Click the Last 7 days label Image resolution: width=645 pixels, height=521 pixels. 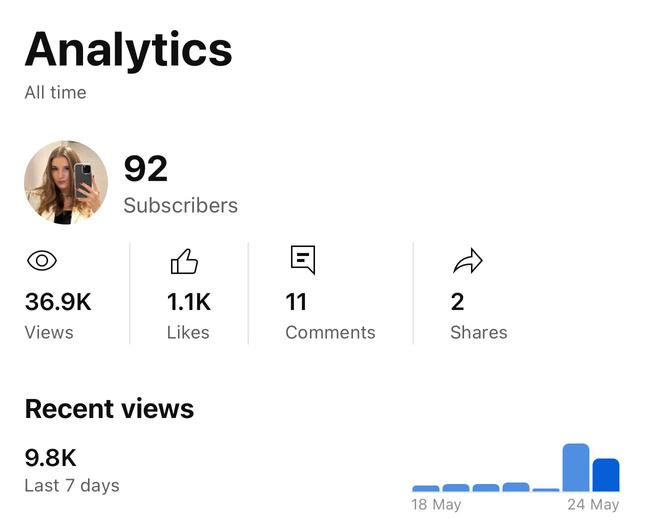pos(72,486)
